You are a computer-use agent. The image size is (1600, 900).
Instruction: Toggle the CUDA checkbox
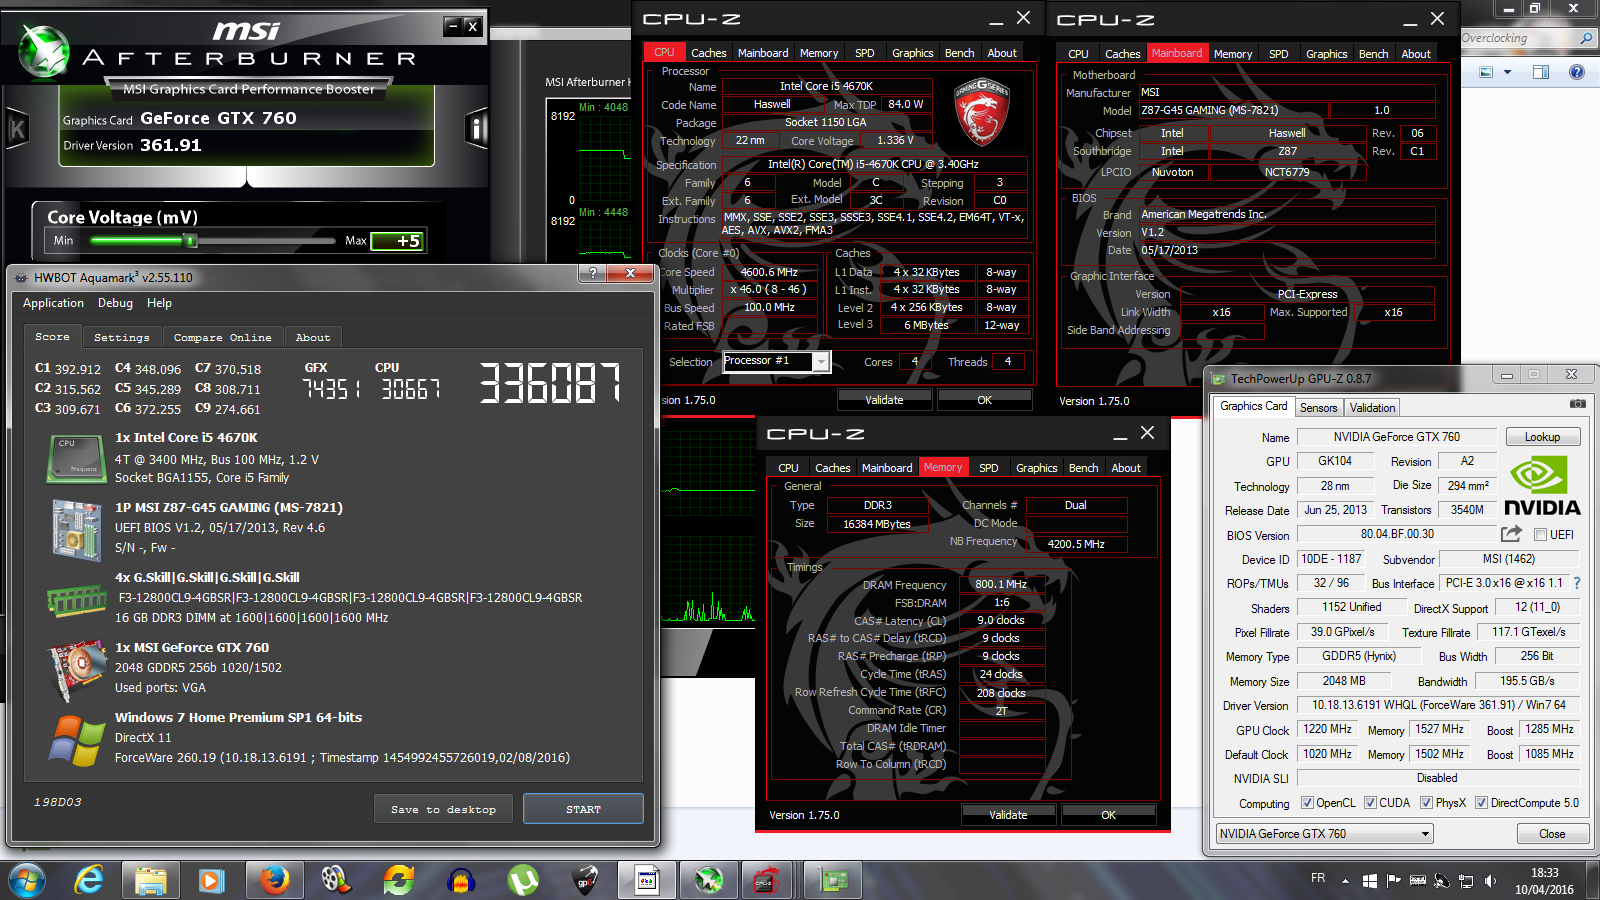click(1370, 803)
